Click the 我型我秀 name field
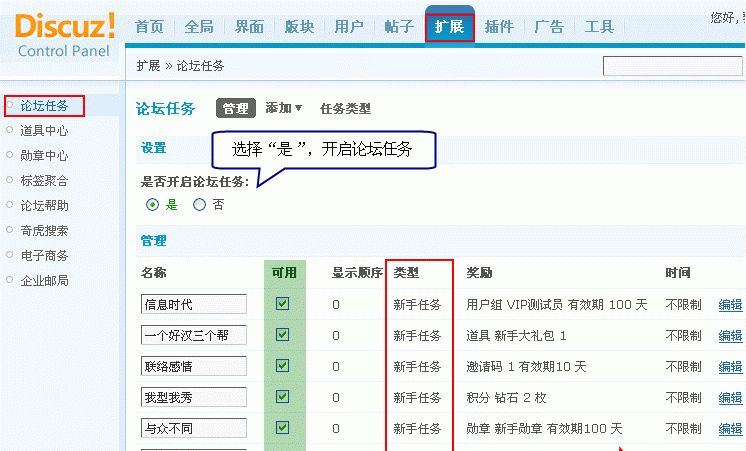The image size is (746, 451). (x=194, y=397)
